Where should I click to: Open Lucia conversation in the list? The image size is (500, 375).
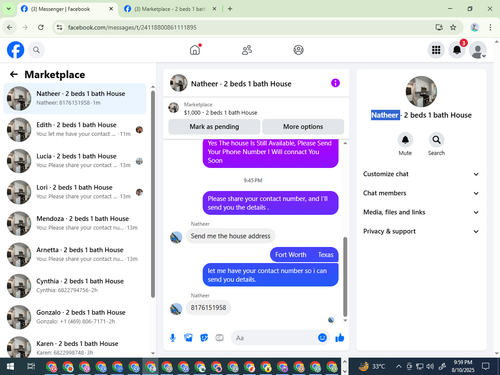pos(75,161)
